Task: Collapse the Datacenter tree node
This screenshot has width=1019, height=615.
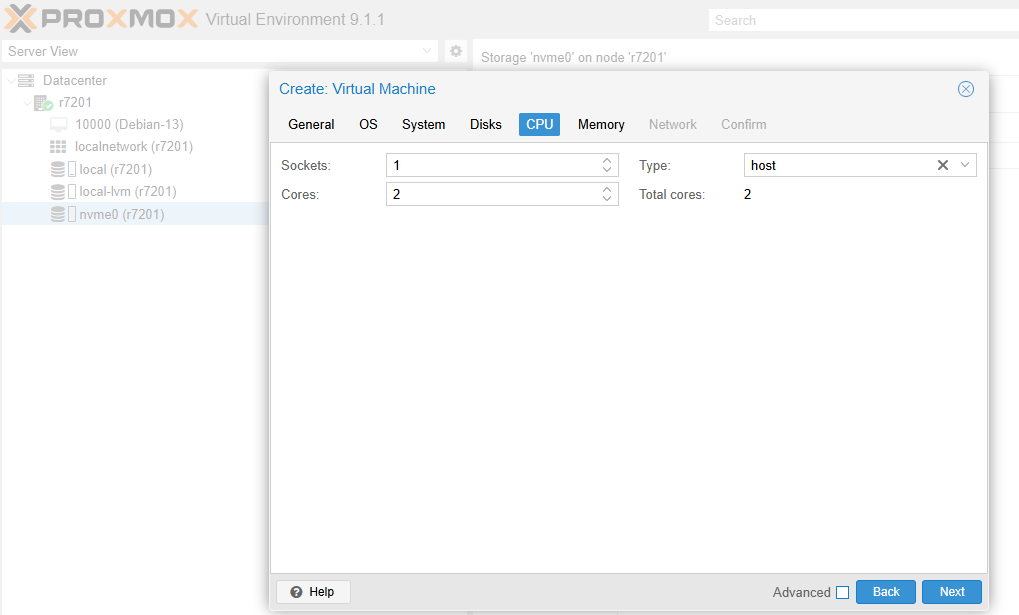Action: 11,80
